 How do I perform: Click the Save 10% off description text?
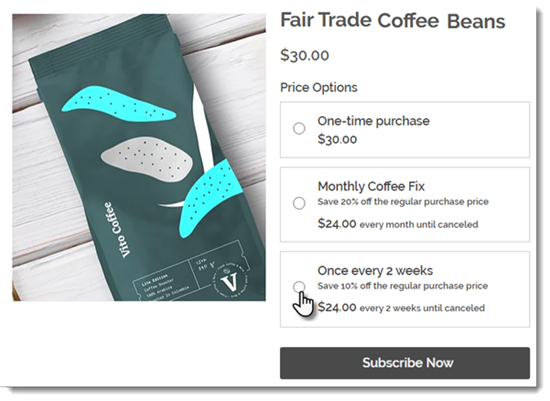[x=403, y=286]
